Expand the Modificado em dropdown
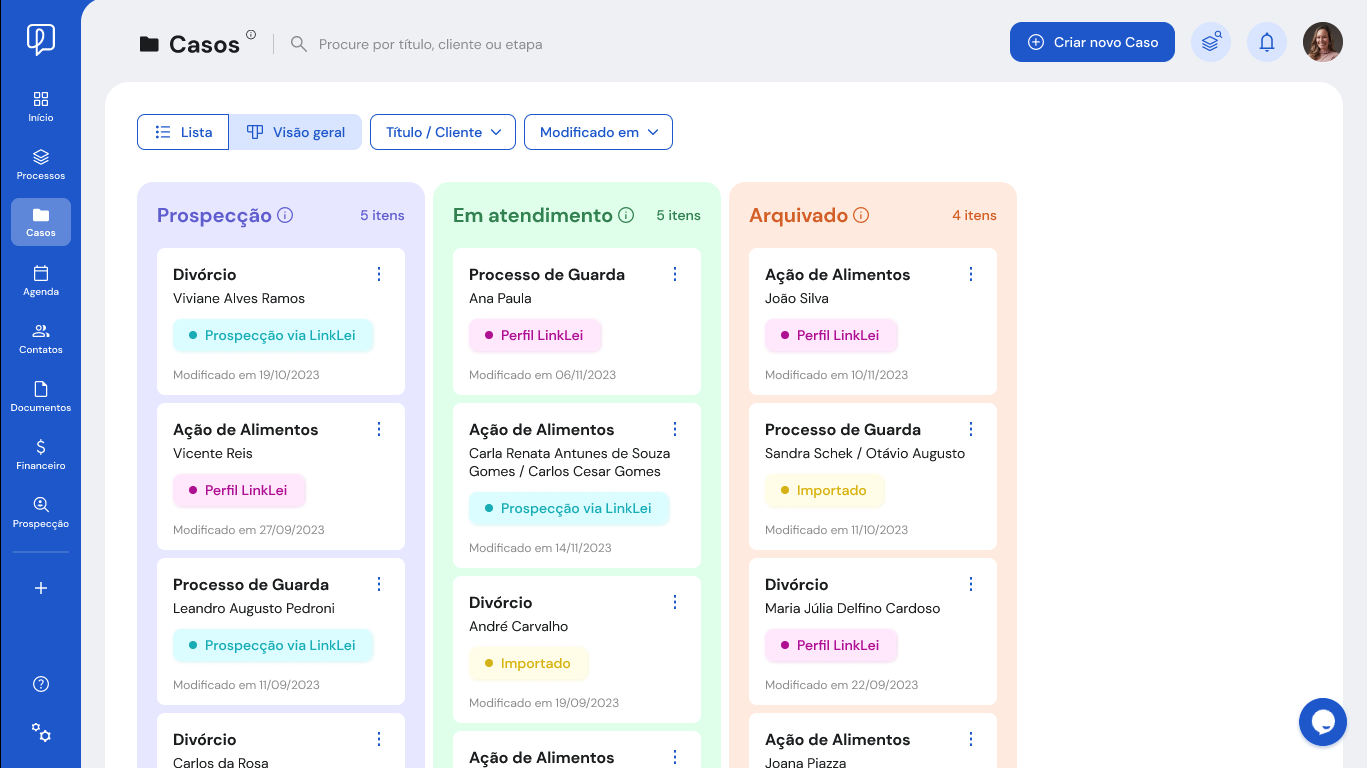1367x768 pixels. tap(598, 132)
